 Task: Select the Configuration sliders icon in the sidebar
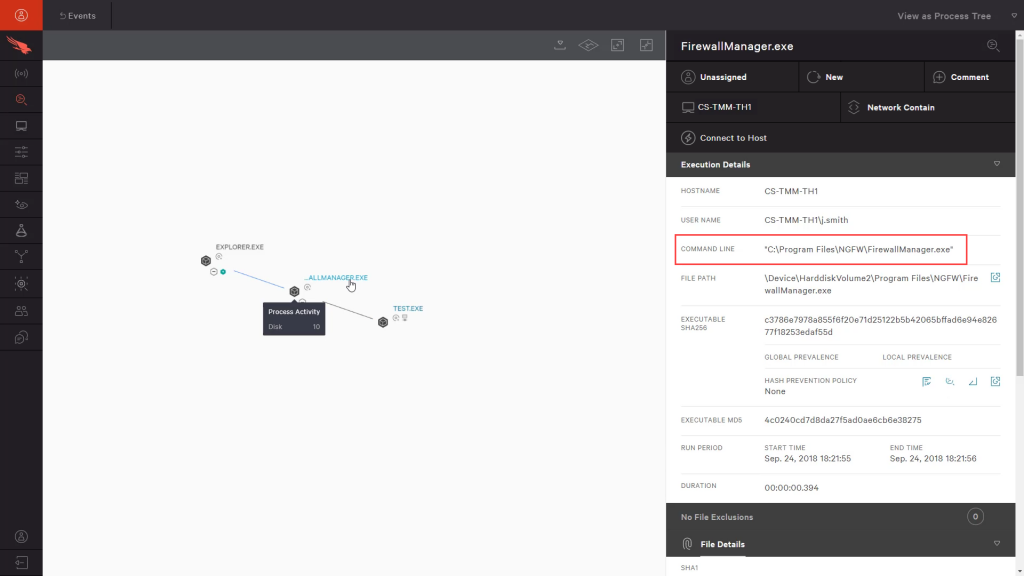[x=22, y=151]
